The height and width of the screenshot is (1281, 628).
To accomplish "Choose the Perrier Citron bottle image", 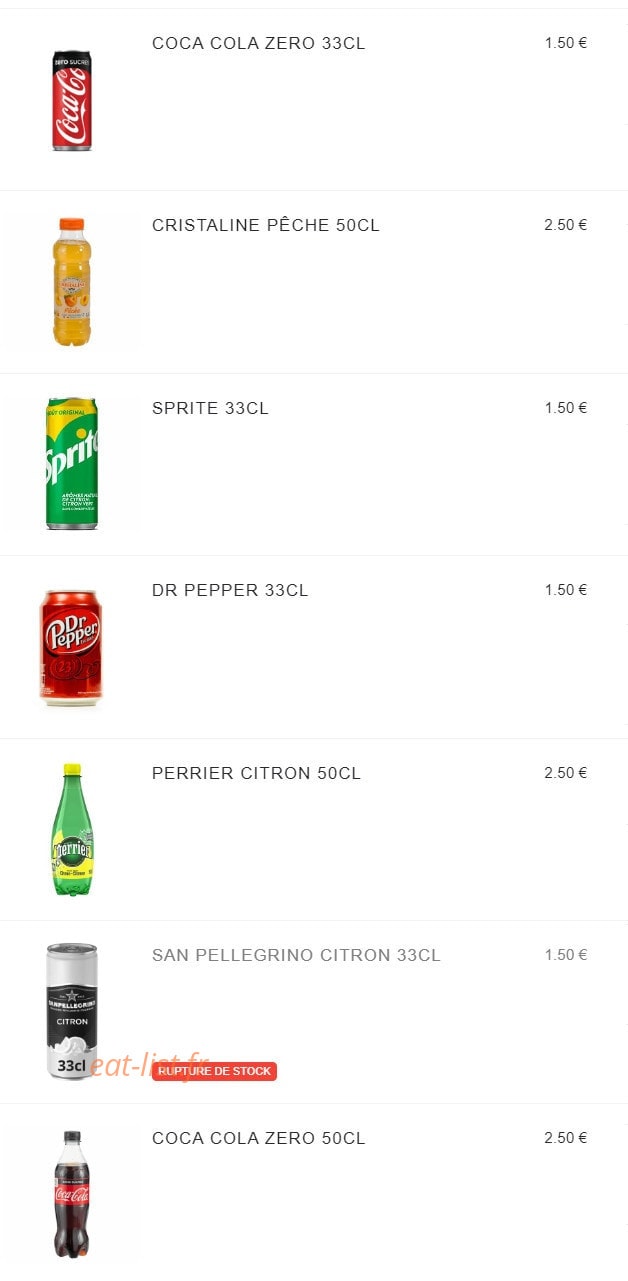I will click(x=71, y=829).
